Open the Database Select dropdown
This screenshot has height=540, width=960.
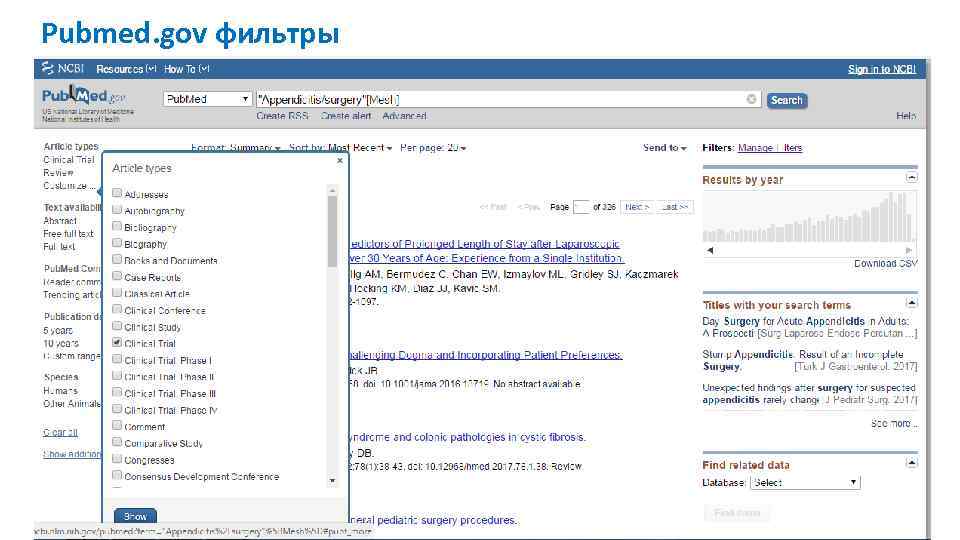(x=805, y=482)
